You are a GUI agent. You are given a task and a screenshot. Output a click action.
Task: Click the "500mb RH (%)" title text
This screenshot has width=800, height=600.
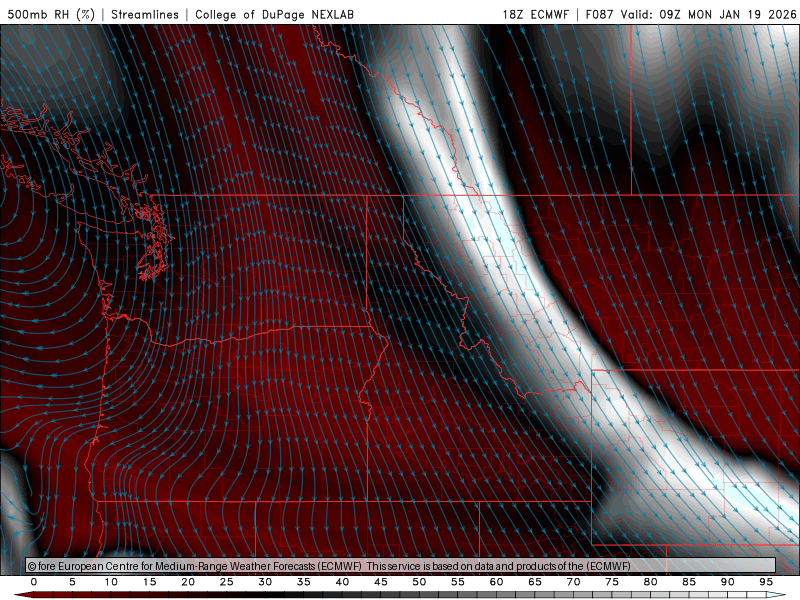click(51, 14)
